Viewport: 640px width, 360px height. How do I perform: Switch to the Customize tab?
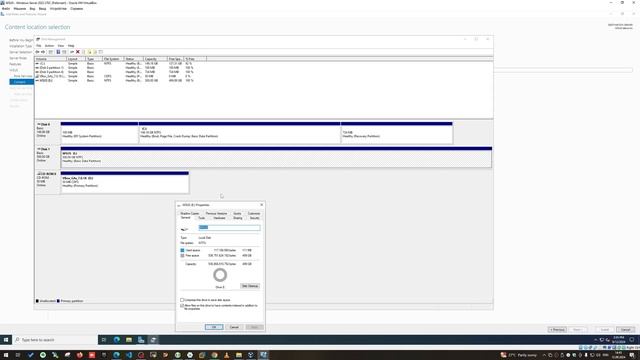[x=254, y=213]
